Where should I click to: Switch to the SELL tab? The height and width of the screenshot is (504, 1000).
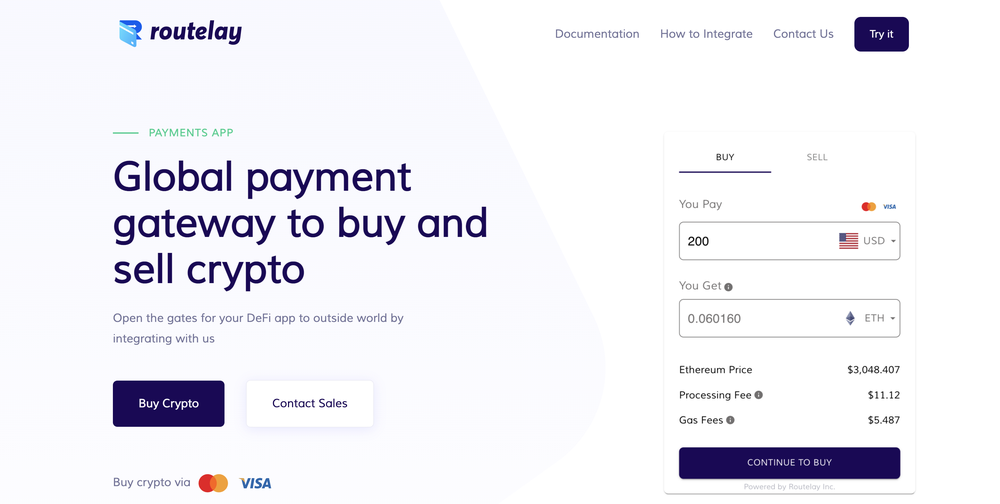click(817, 157)
